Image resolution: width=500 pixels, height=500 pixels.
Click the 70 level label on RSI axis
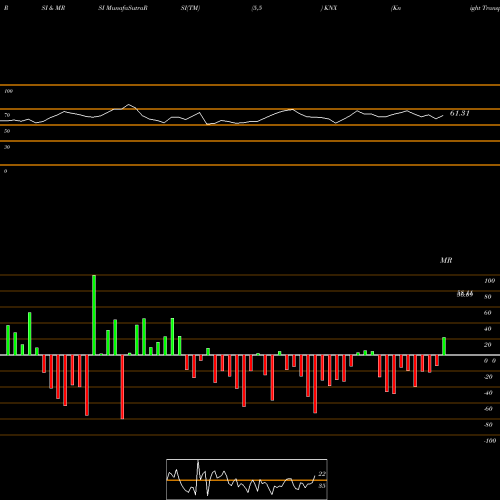tap(7, 115)
